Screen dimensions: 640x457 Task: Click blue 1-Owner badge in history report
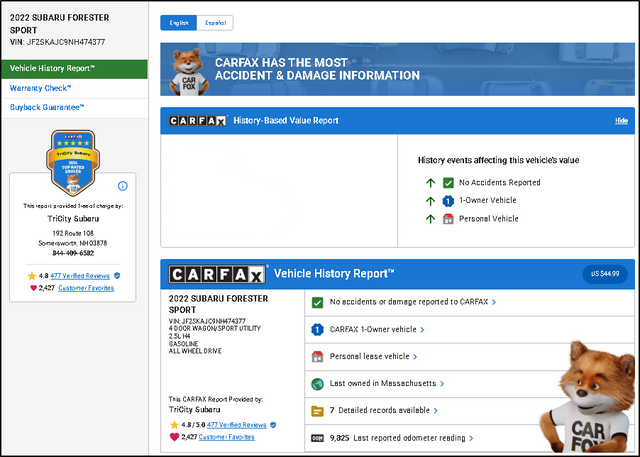pyautogui.click(x=317, y=330)
